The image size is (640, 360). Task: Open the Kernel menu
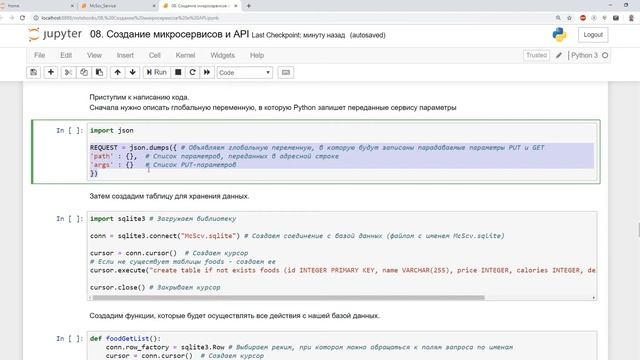pos(185,55)
